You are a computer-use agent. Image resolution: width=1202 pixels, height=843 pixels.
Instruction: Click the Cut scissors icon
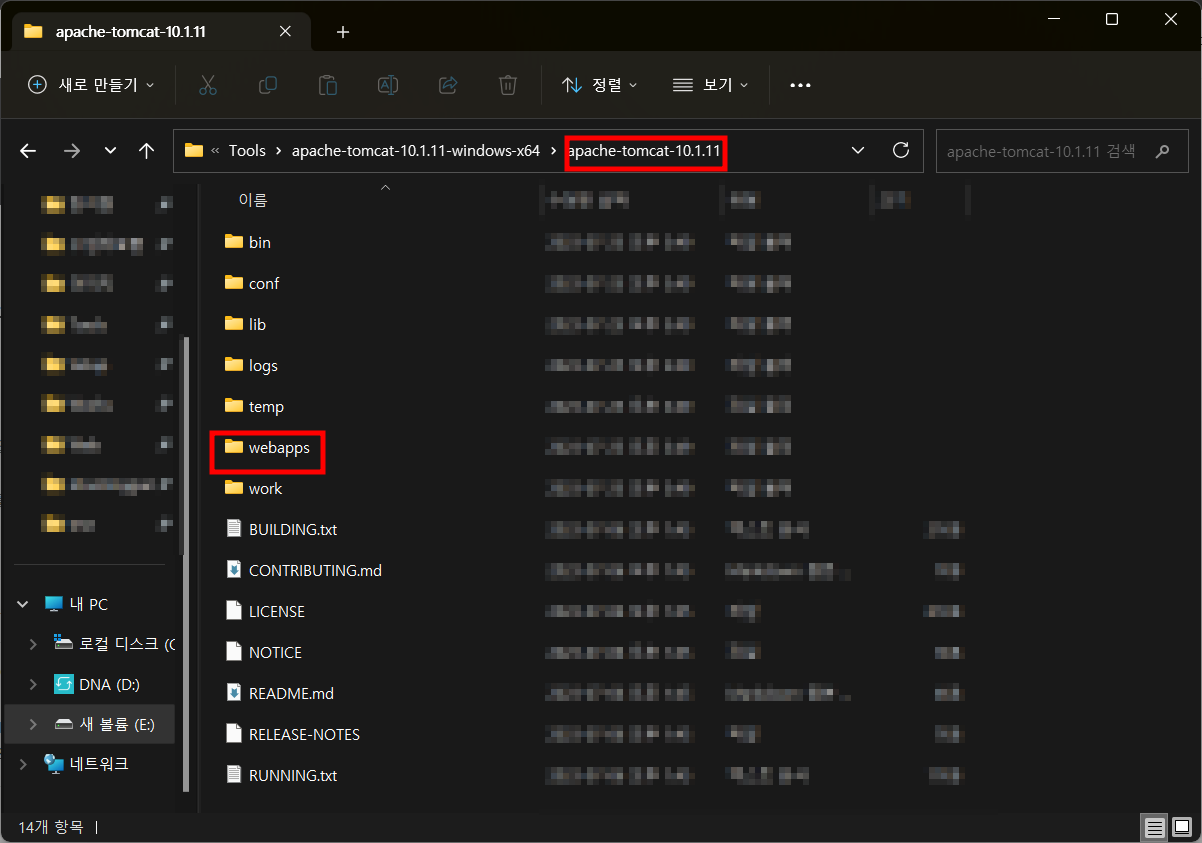point(208,85)
